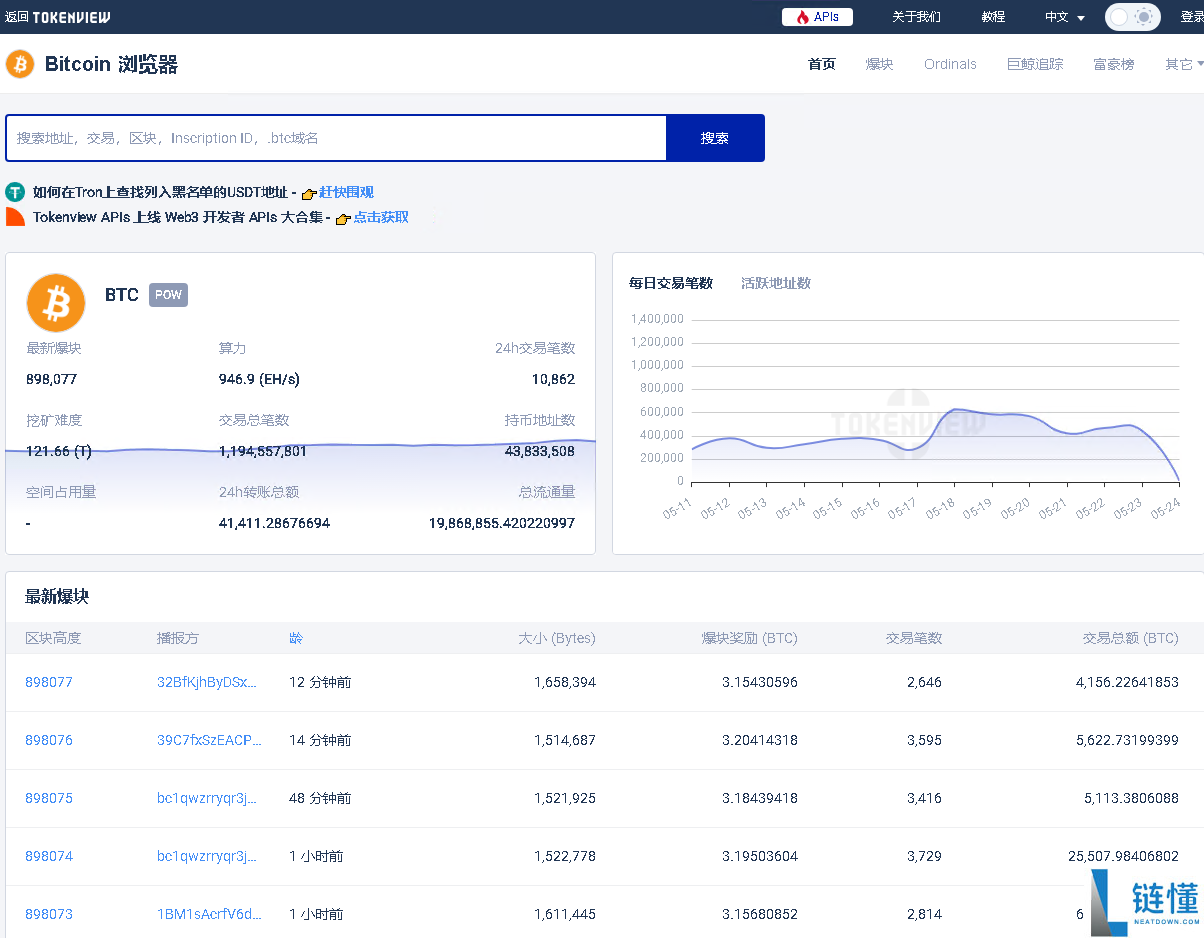Click the hashrate value 946.9 (EH/s)
Screen dimensions: 1204x938
point(259,379)
